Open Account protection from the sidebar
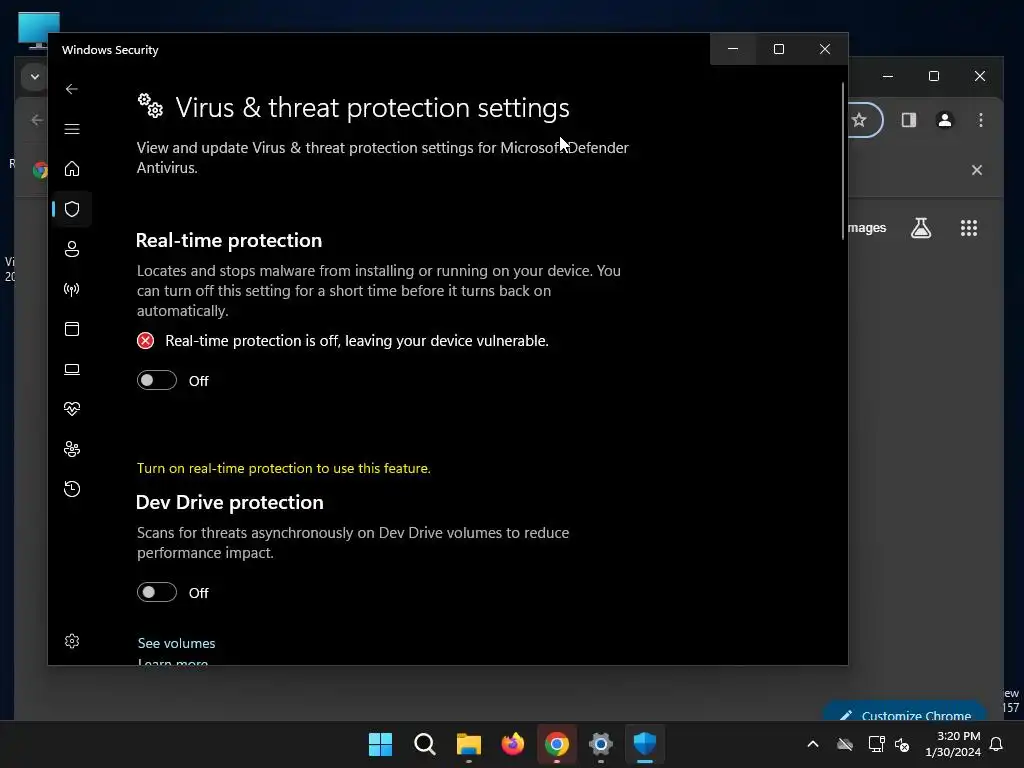The width and height of the screenshot is (1024, 768). point(72,249)
